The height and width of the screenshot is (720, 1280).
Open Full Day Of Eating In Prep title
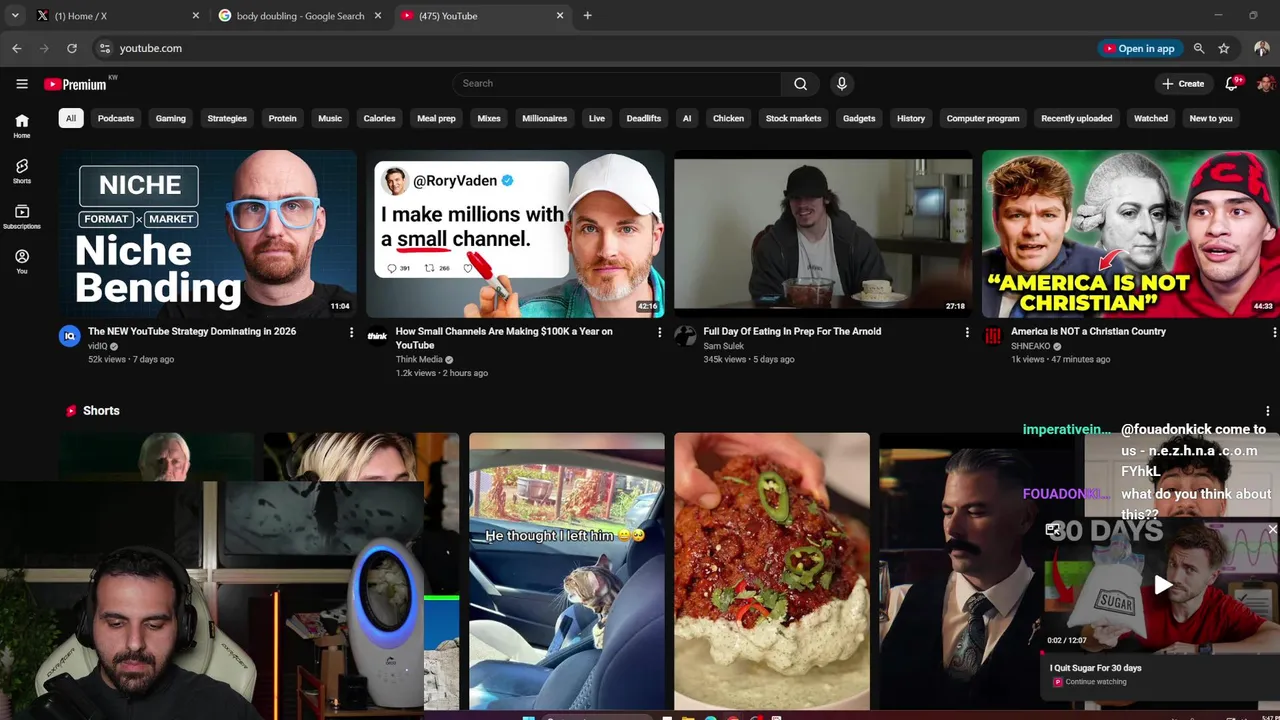pos(792,331)
